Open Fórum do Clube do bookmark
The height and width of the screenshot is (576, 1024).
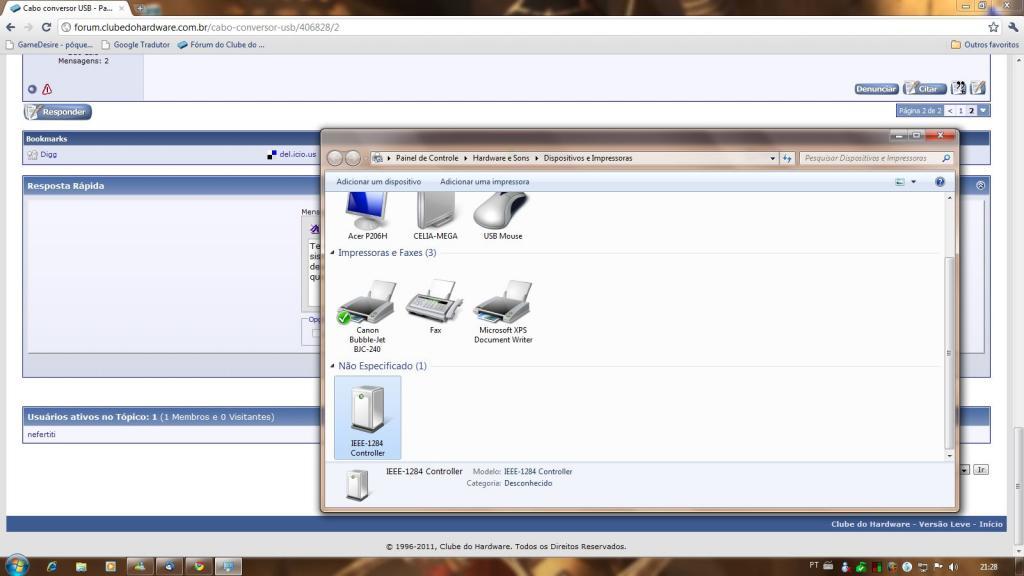[x=221, y=45]
